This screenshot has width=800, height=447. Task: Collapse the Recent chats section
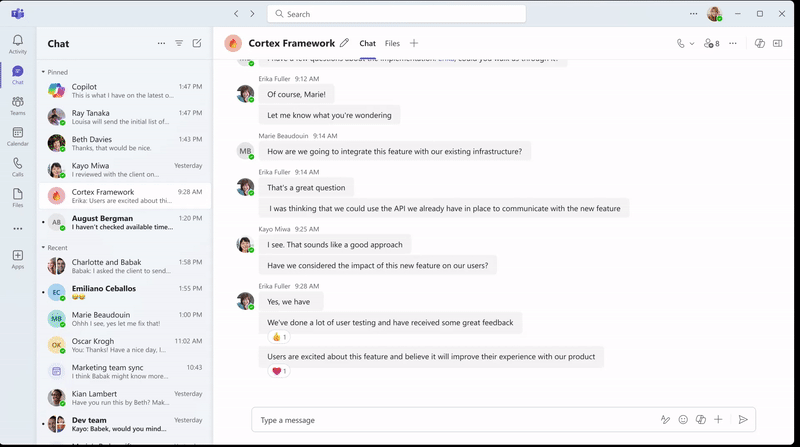click(43, 247)
